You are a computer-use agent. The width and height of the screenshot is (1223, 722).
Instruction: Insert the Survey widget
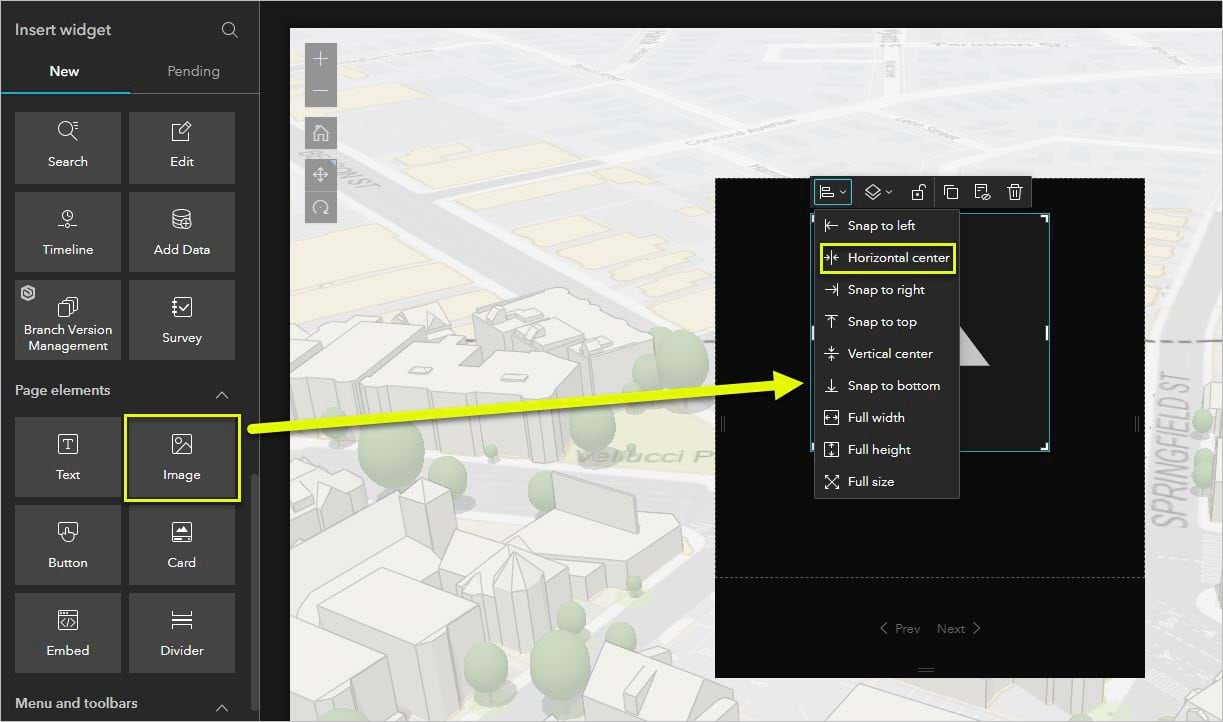[x=181, y=319]
